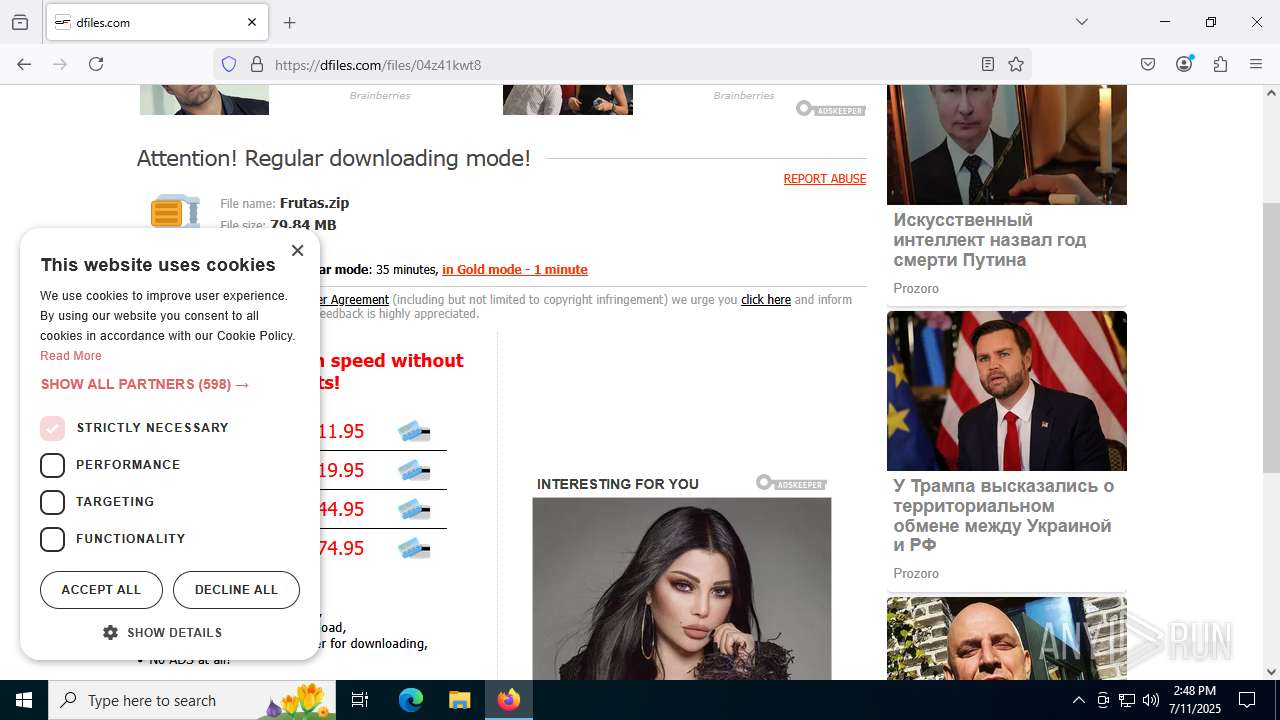Click taskbar search box
This screenshot has height=720, width=1280.
193,700
